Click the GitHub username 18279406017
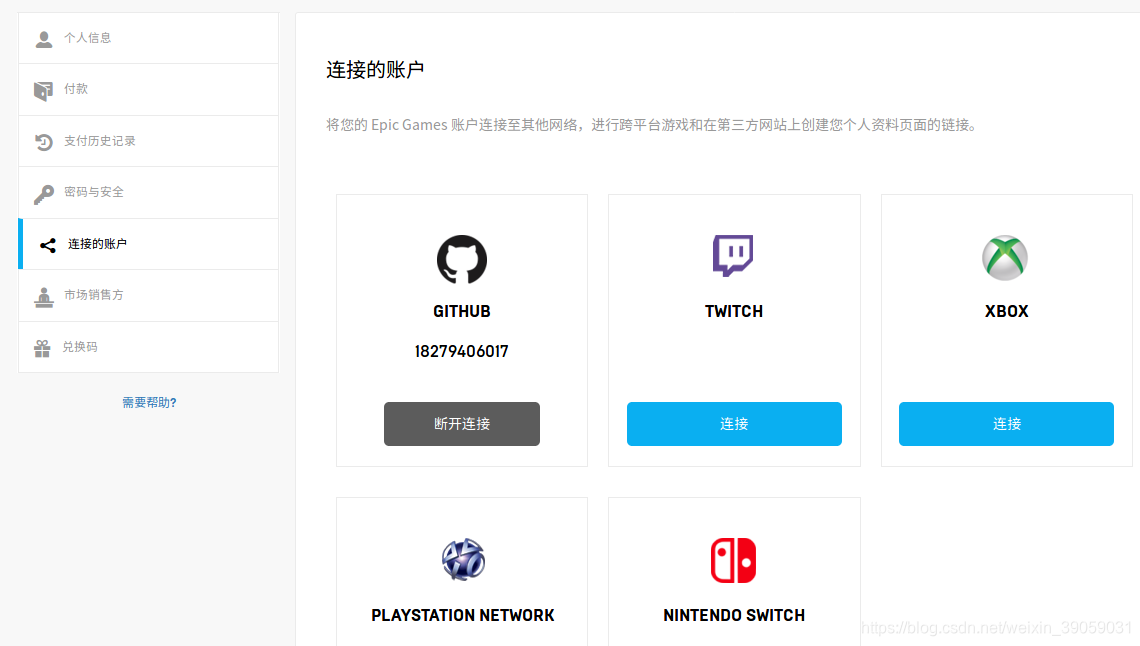The image size is (1140, 646). coord(462,352)
